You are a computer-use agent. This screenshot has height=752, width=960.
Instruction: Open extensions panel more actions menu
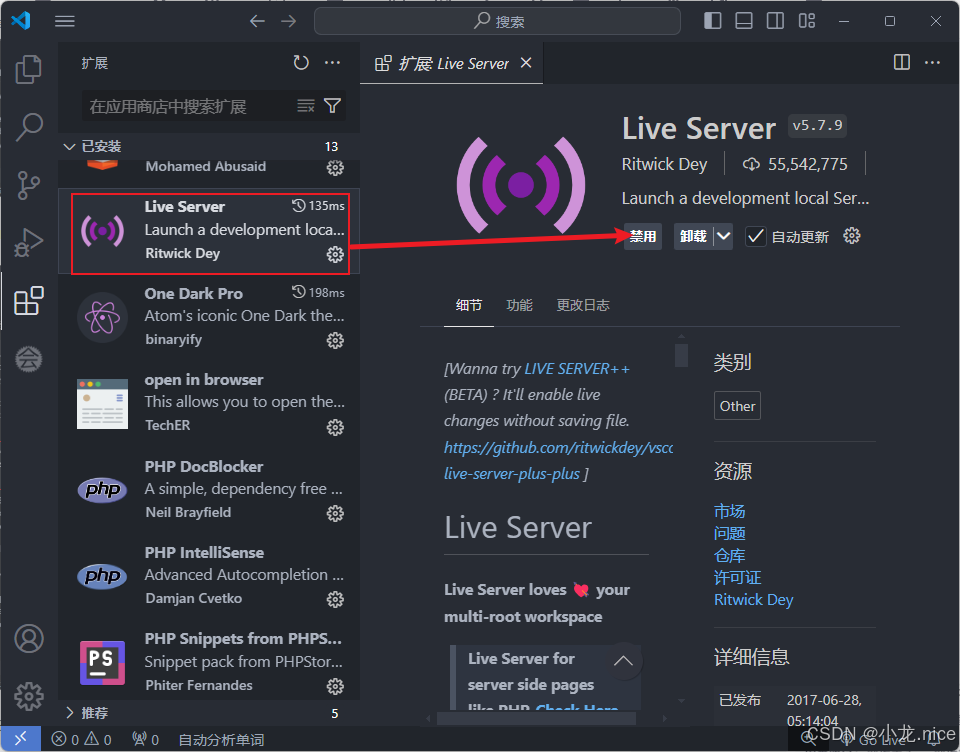coord(332,62)
